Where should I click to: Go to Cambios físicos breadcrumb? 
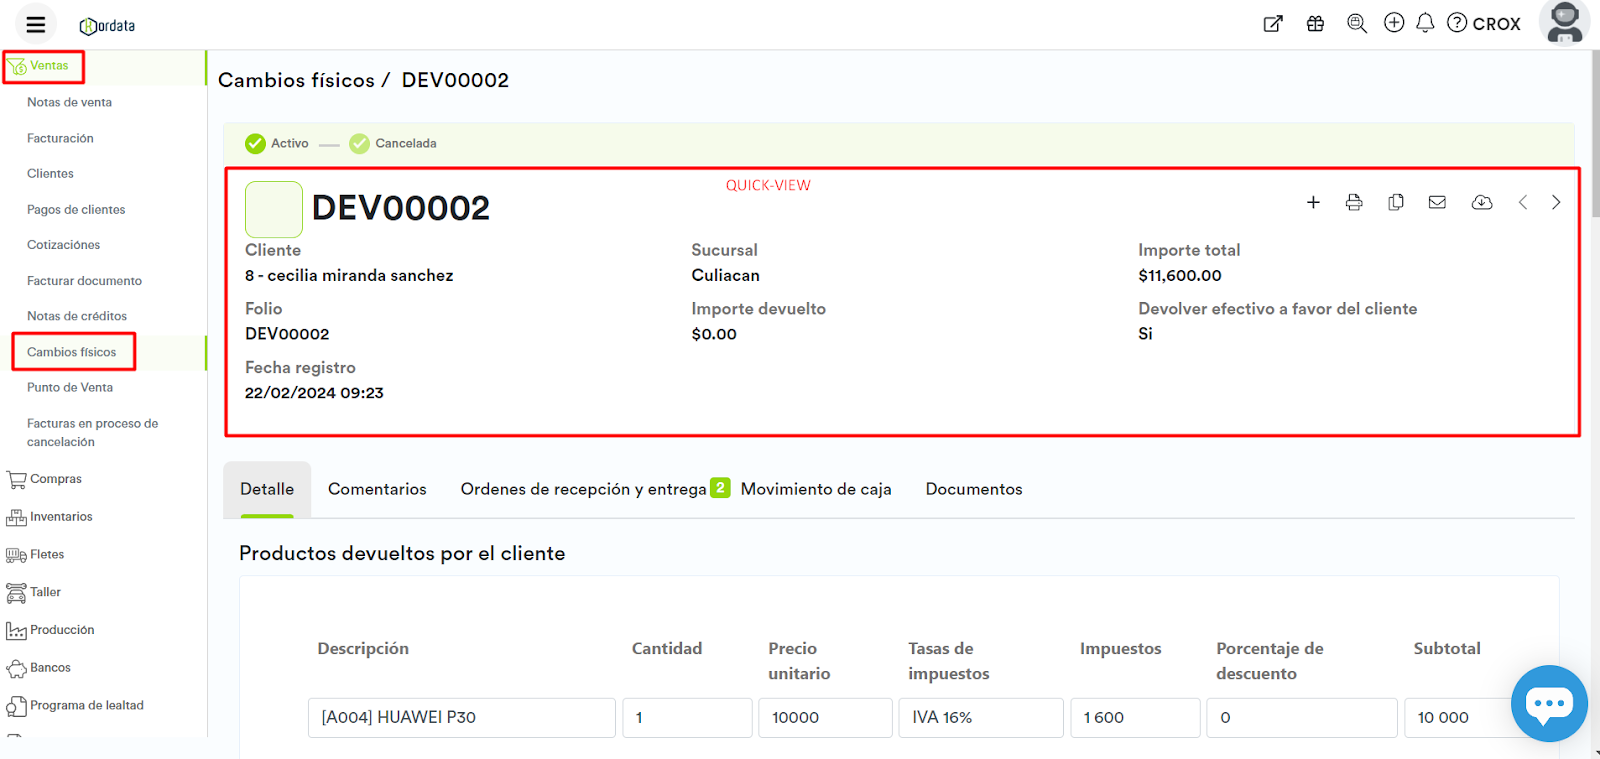(296, 80)
